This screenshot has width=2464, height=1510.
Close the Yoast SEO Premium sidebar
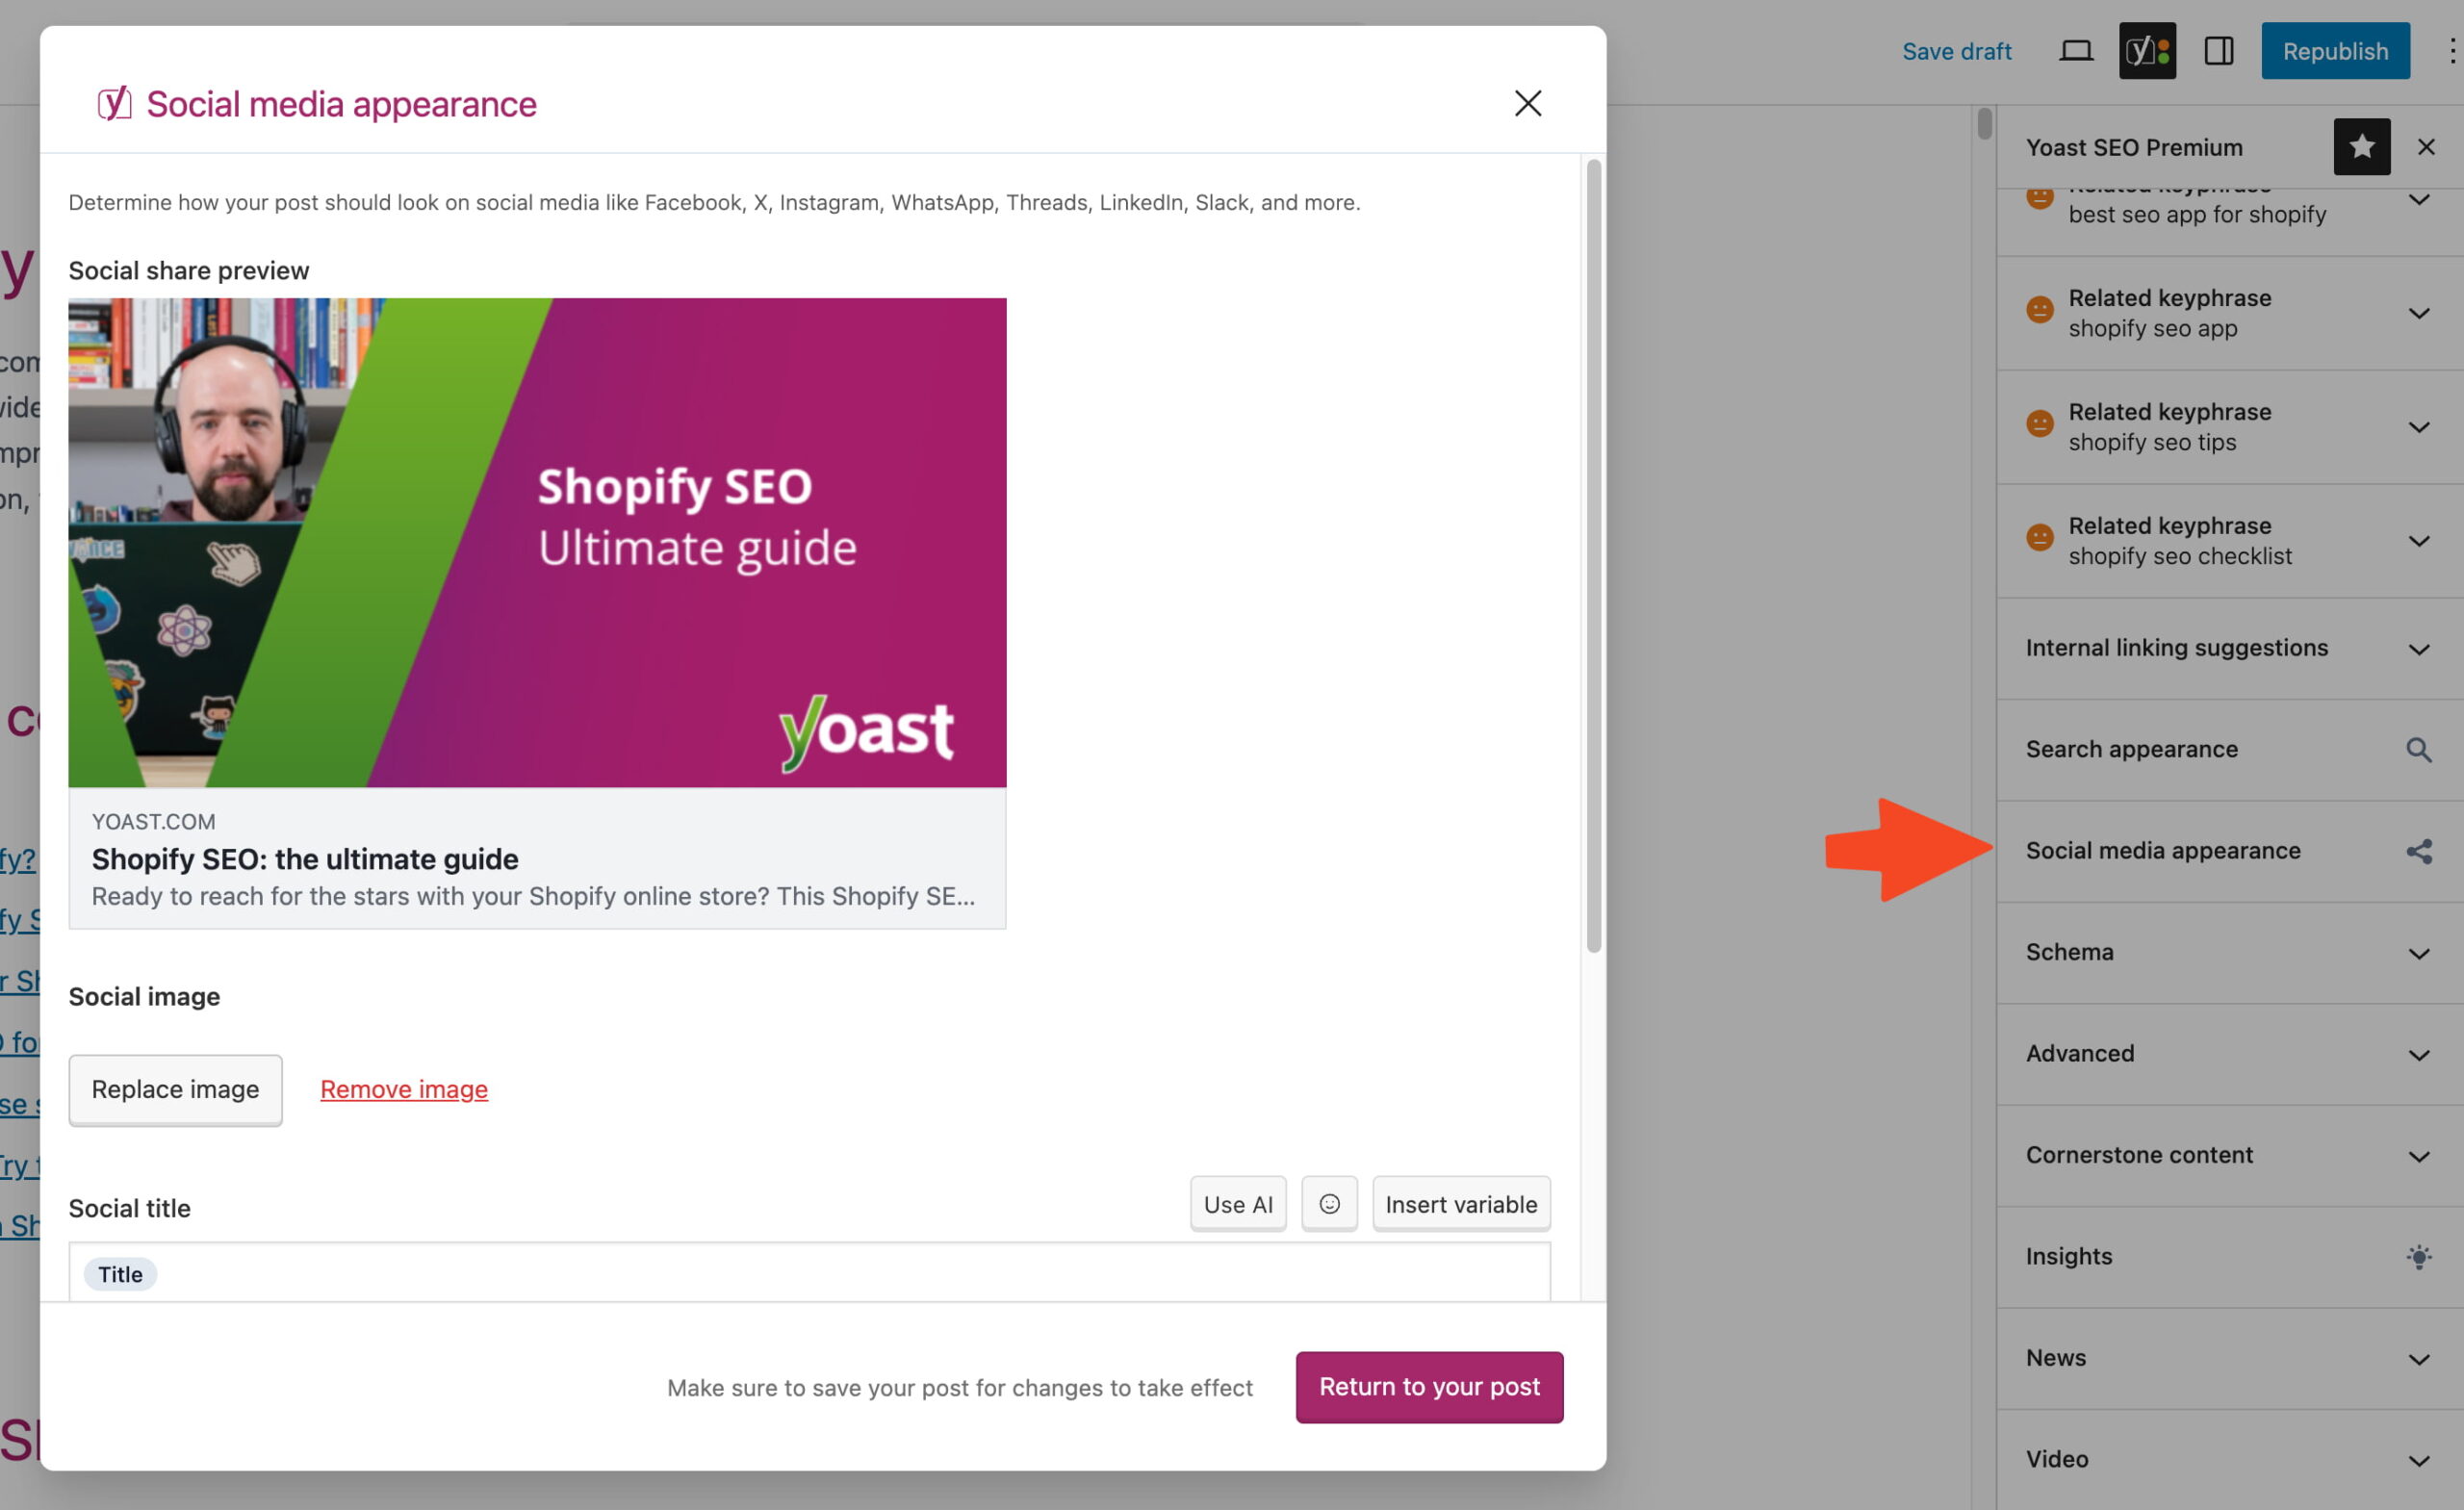click(2425, 147)
